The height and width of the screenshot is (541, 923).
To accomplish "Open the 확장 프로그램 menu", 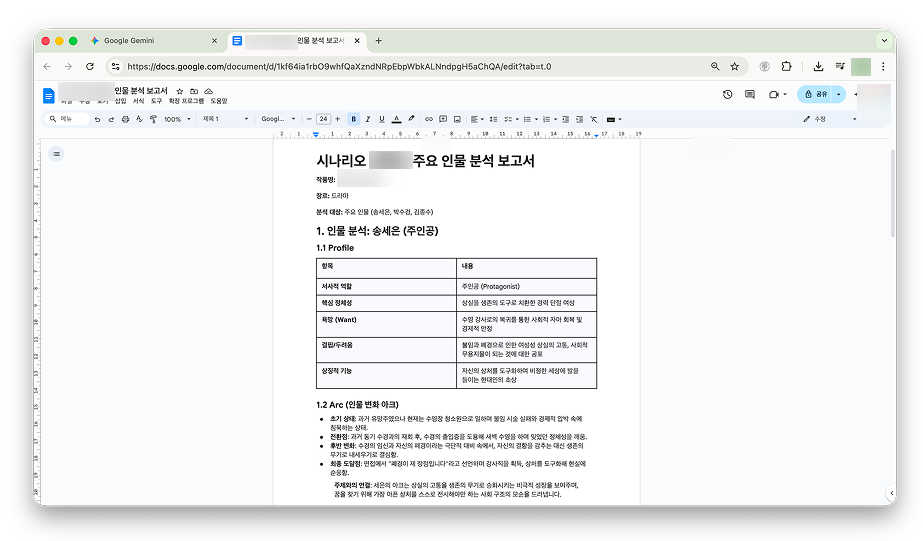I will click(x=186, y=101).
